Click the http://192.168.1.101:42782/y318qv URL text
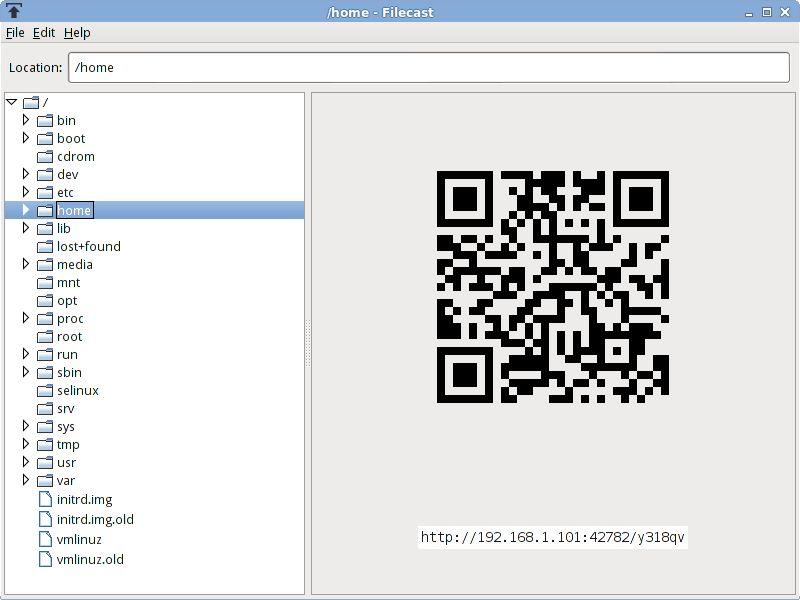 click(x=553, y=537)
